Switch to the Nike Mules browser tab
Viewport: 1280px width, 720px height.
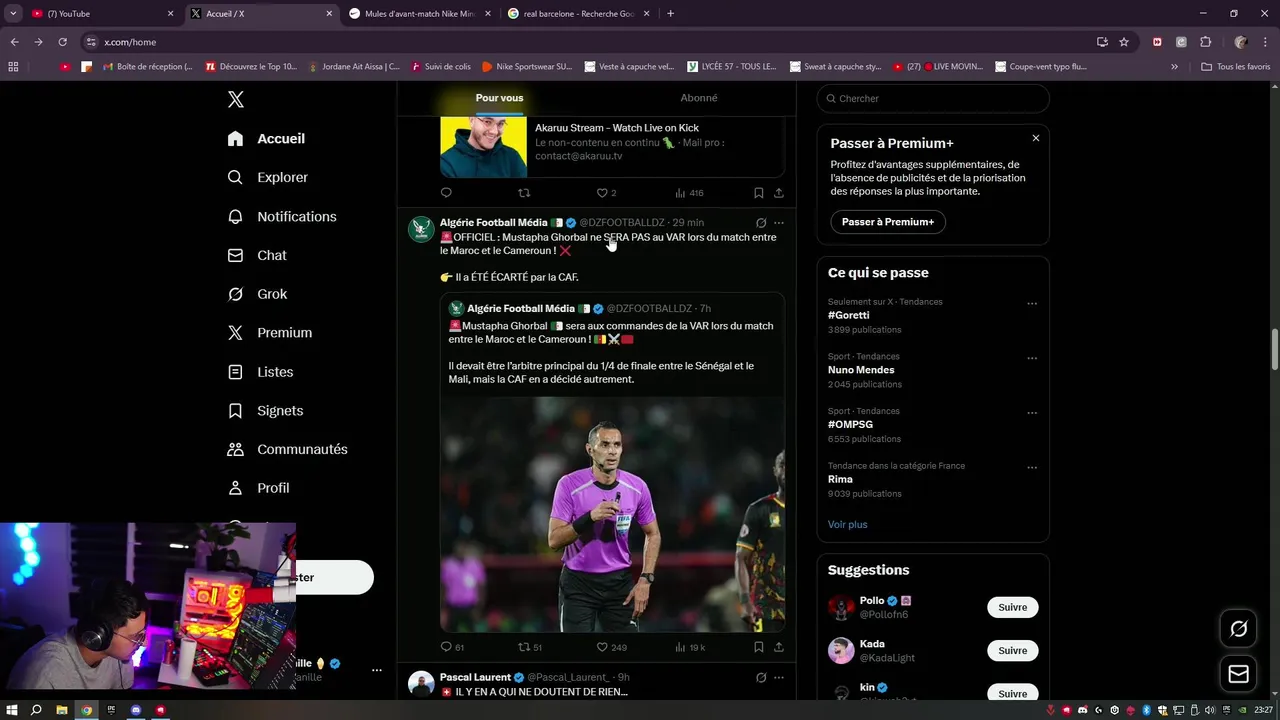click(x=420, y=13)
